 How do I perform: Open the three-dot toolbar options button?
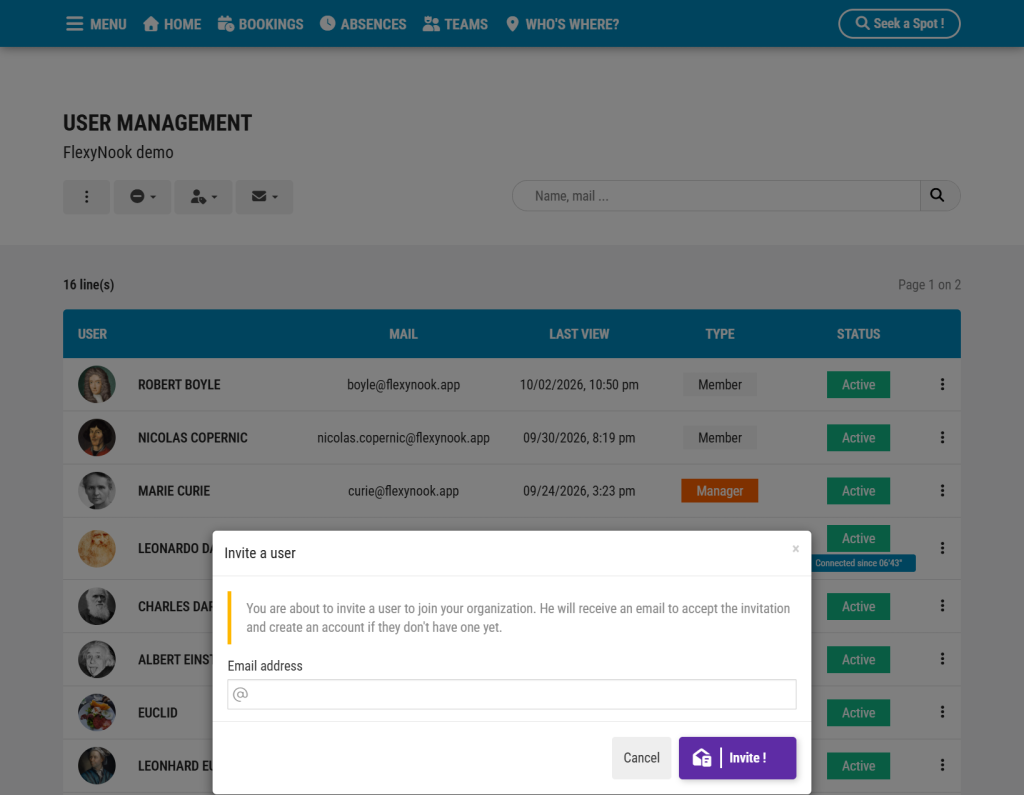pyautogui.click(x=86, y=197)
